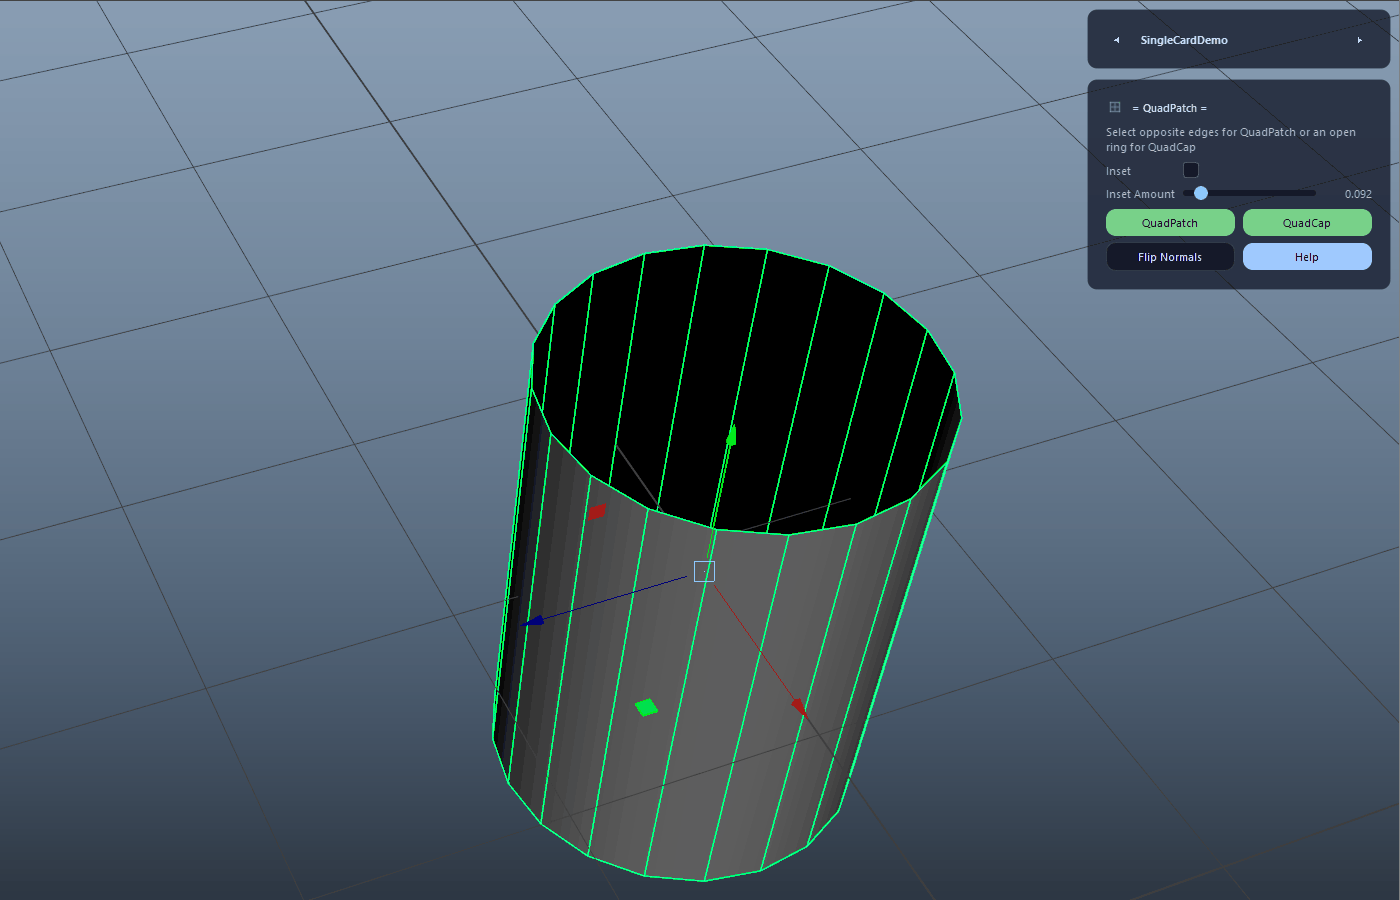Grab the green Y-axis translate arrow

732,435
